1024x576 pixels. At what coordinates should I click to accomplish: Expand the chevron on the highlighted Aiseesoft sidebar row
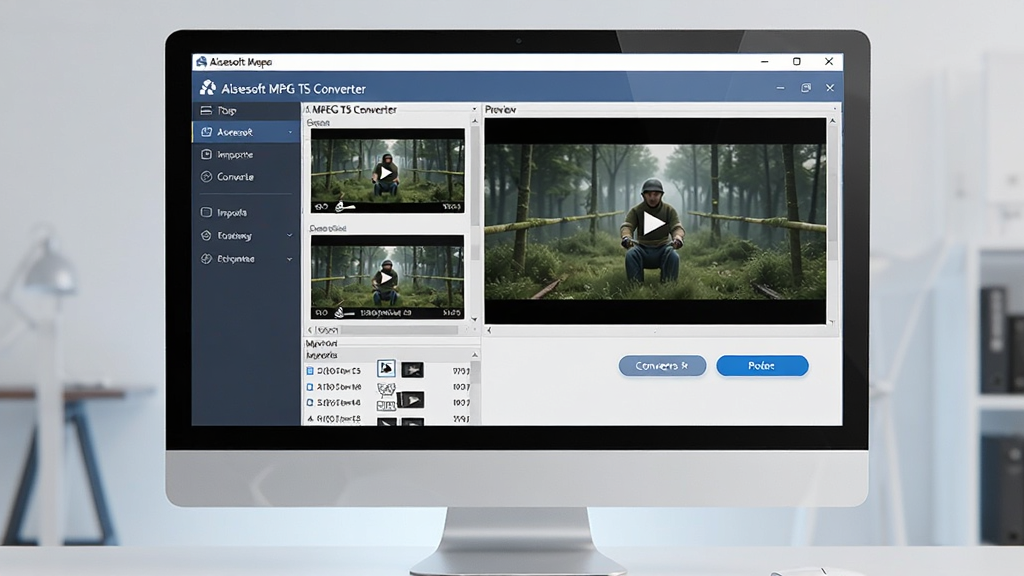[290, 133]
